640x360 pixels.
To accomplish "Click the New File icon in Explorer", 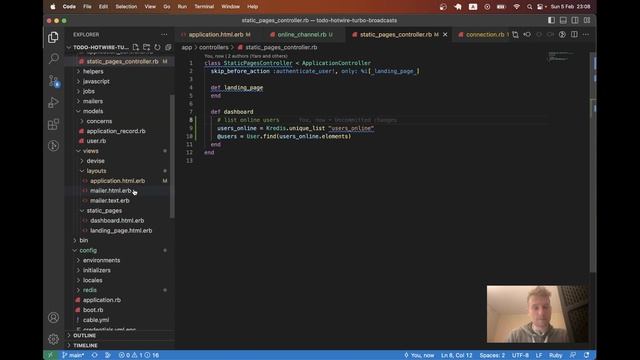I will (x=136, y=47).
